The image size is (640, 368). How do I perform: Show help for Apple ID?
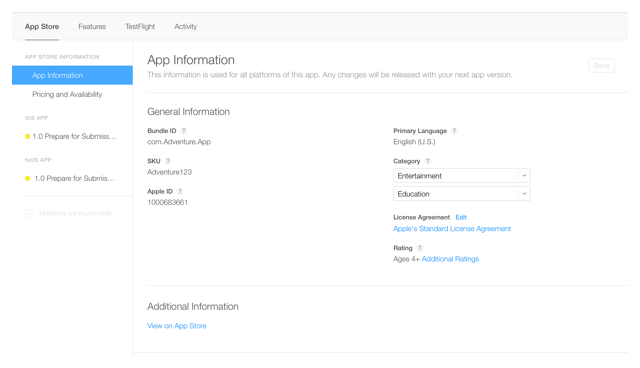(x=180, y=191)
